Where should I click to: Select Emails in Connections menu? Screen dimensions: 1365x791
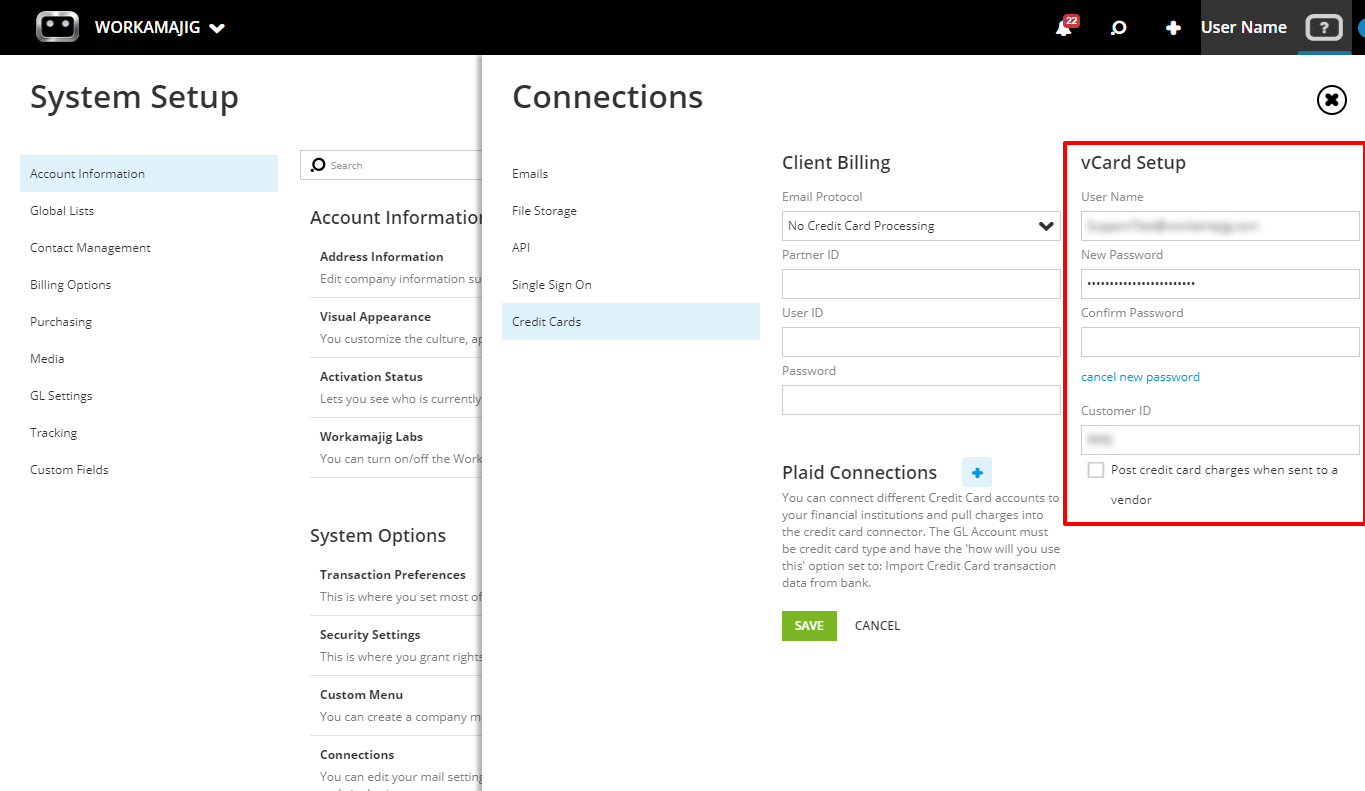[631, 174]
